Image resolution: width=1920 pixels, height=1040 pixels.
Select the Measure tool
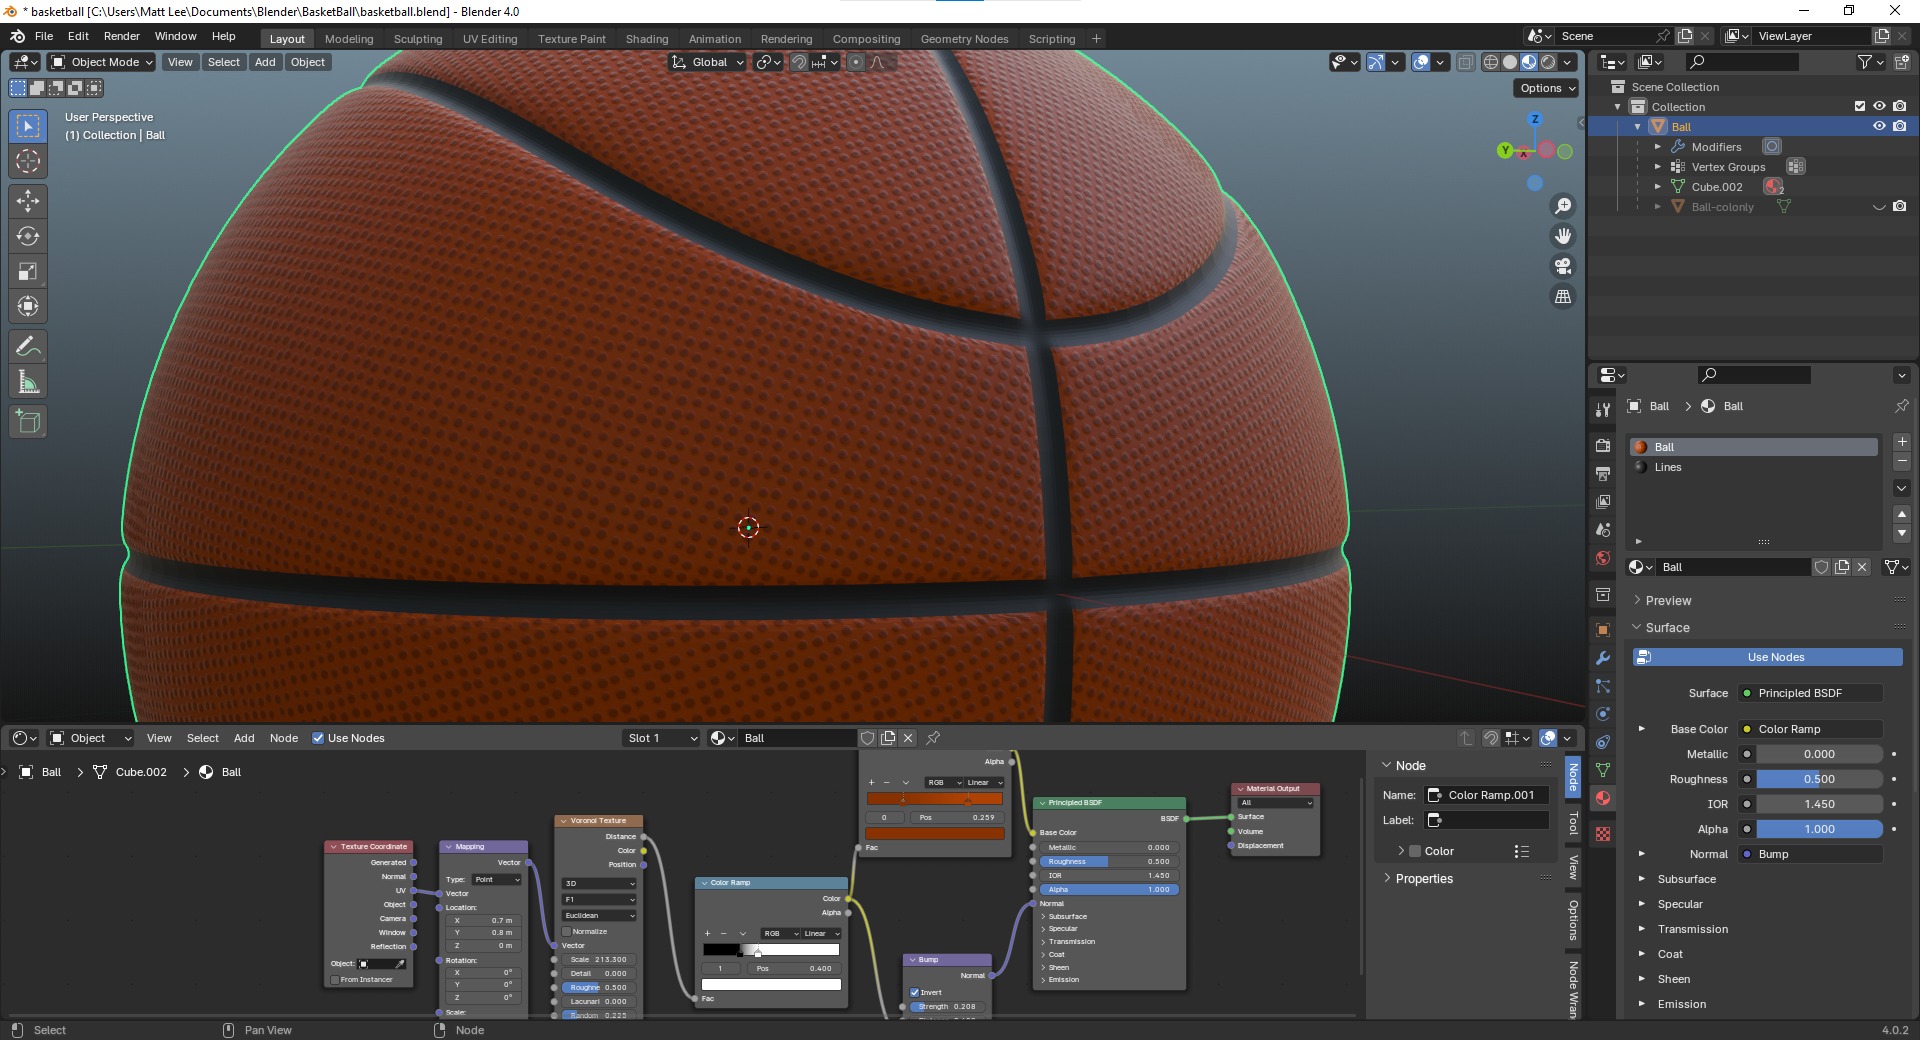(28, 382)
